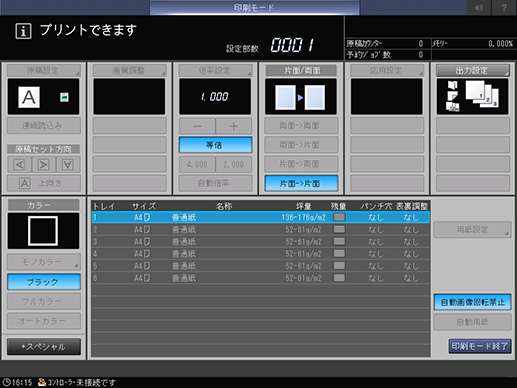Click the 1.000 magnification display
The height and width of the screenshot is (388, 517).
point(215,97)
